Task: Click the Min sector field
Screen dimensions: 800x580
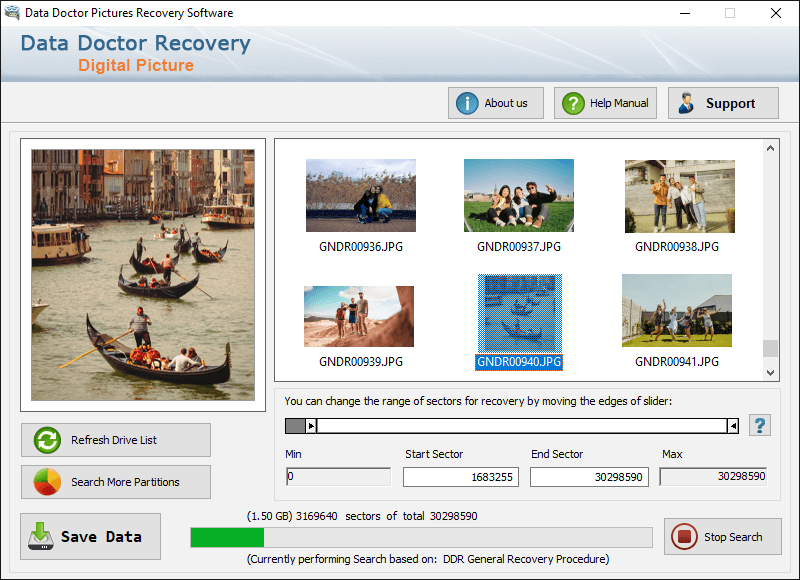Action: pos(339,476)
